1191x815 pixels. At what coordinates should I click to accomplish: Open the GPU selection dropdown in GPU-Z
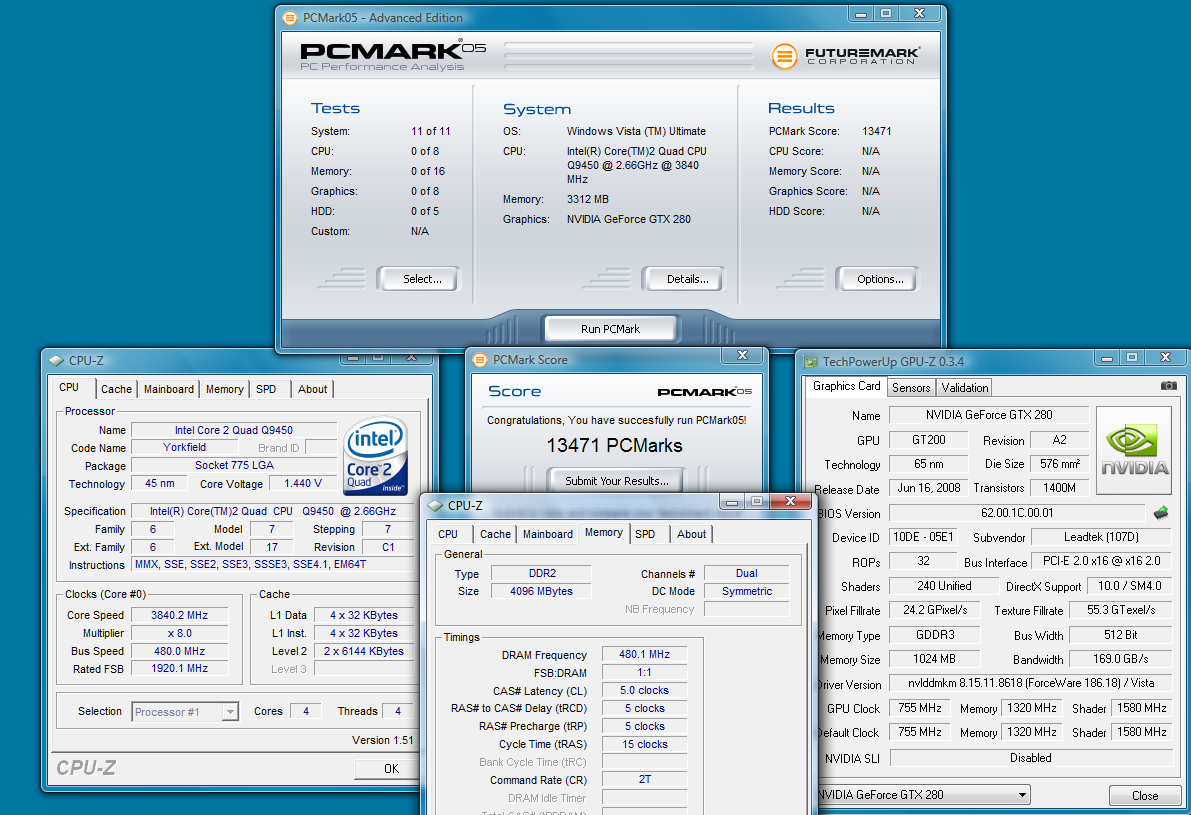point(1022,794)
